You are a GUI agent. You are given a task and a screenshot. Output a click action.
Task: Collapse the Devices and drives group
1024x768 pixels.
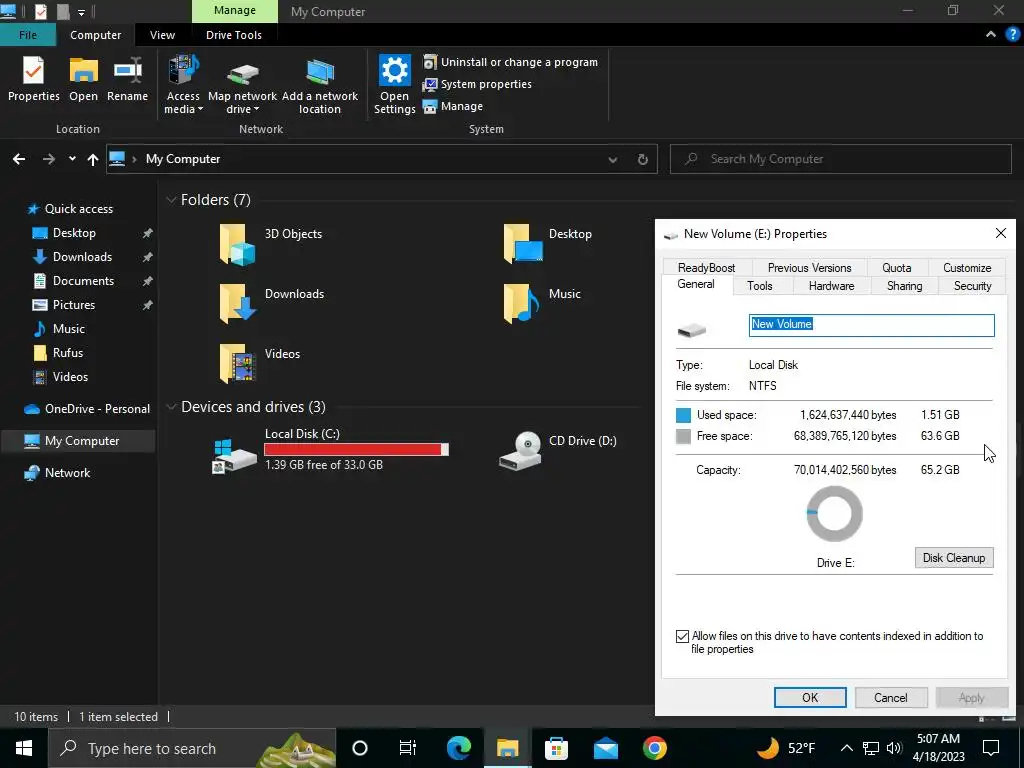click(x=171, y=407)
